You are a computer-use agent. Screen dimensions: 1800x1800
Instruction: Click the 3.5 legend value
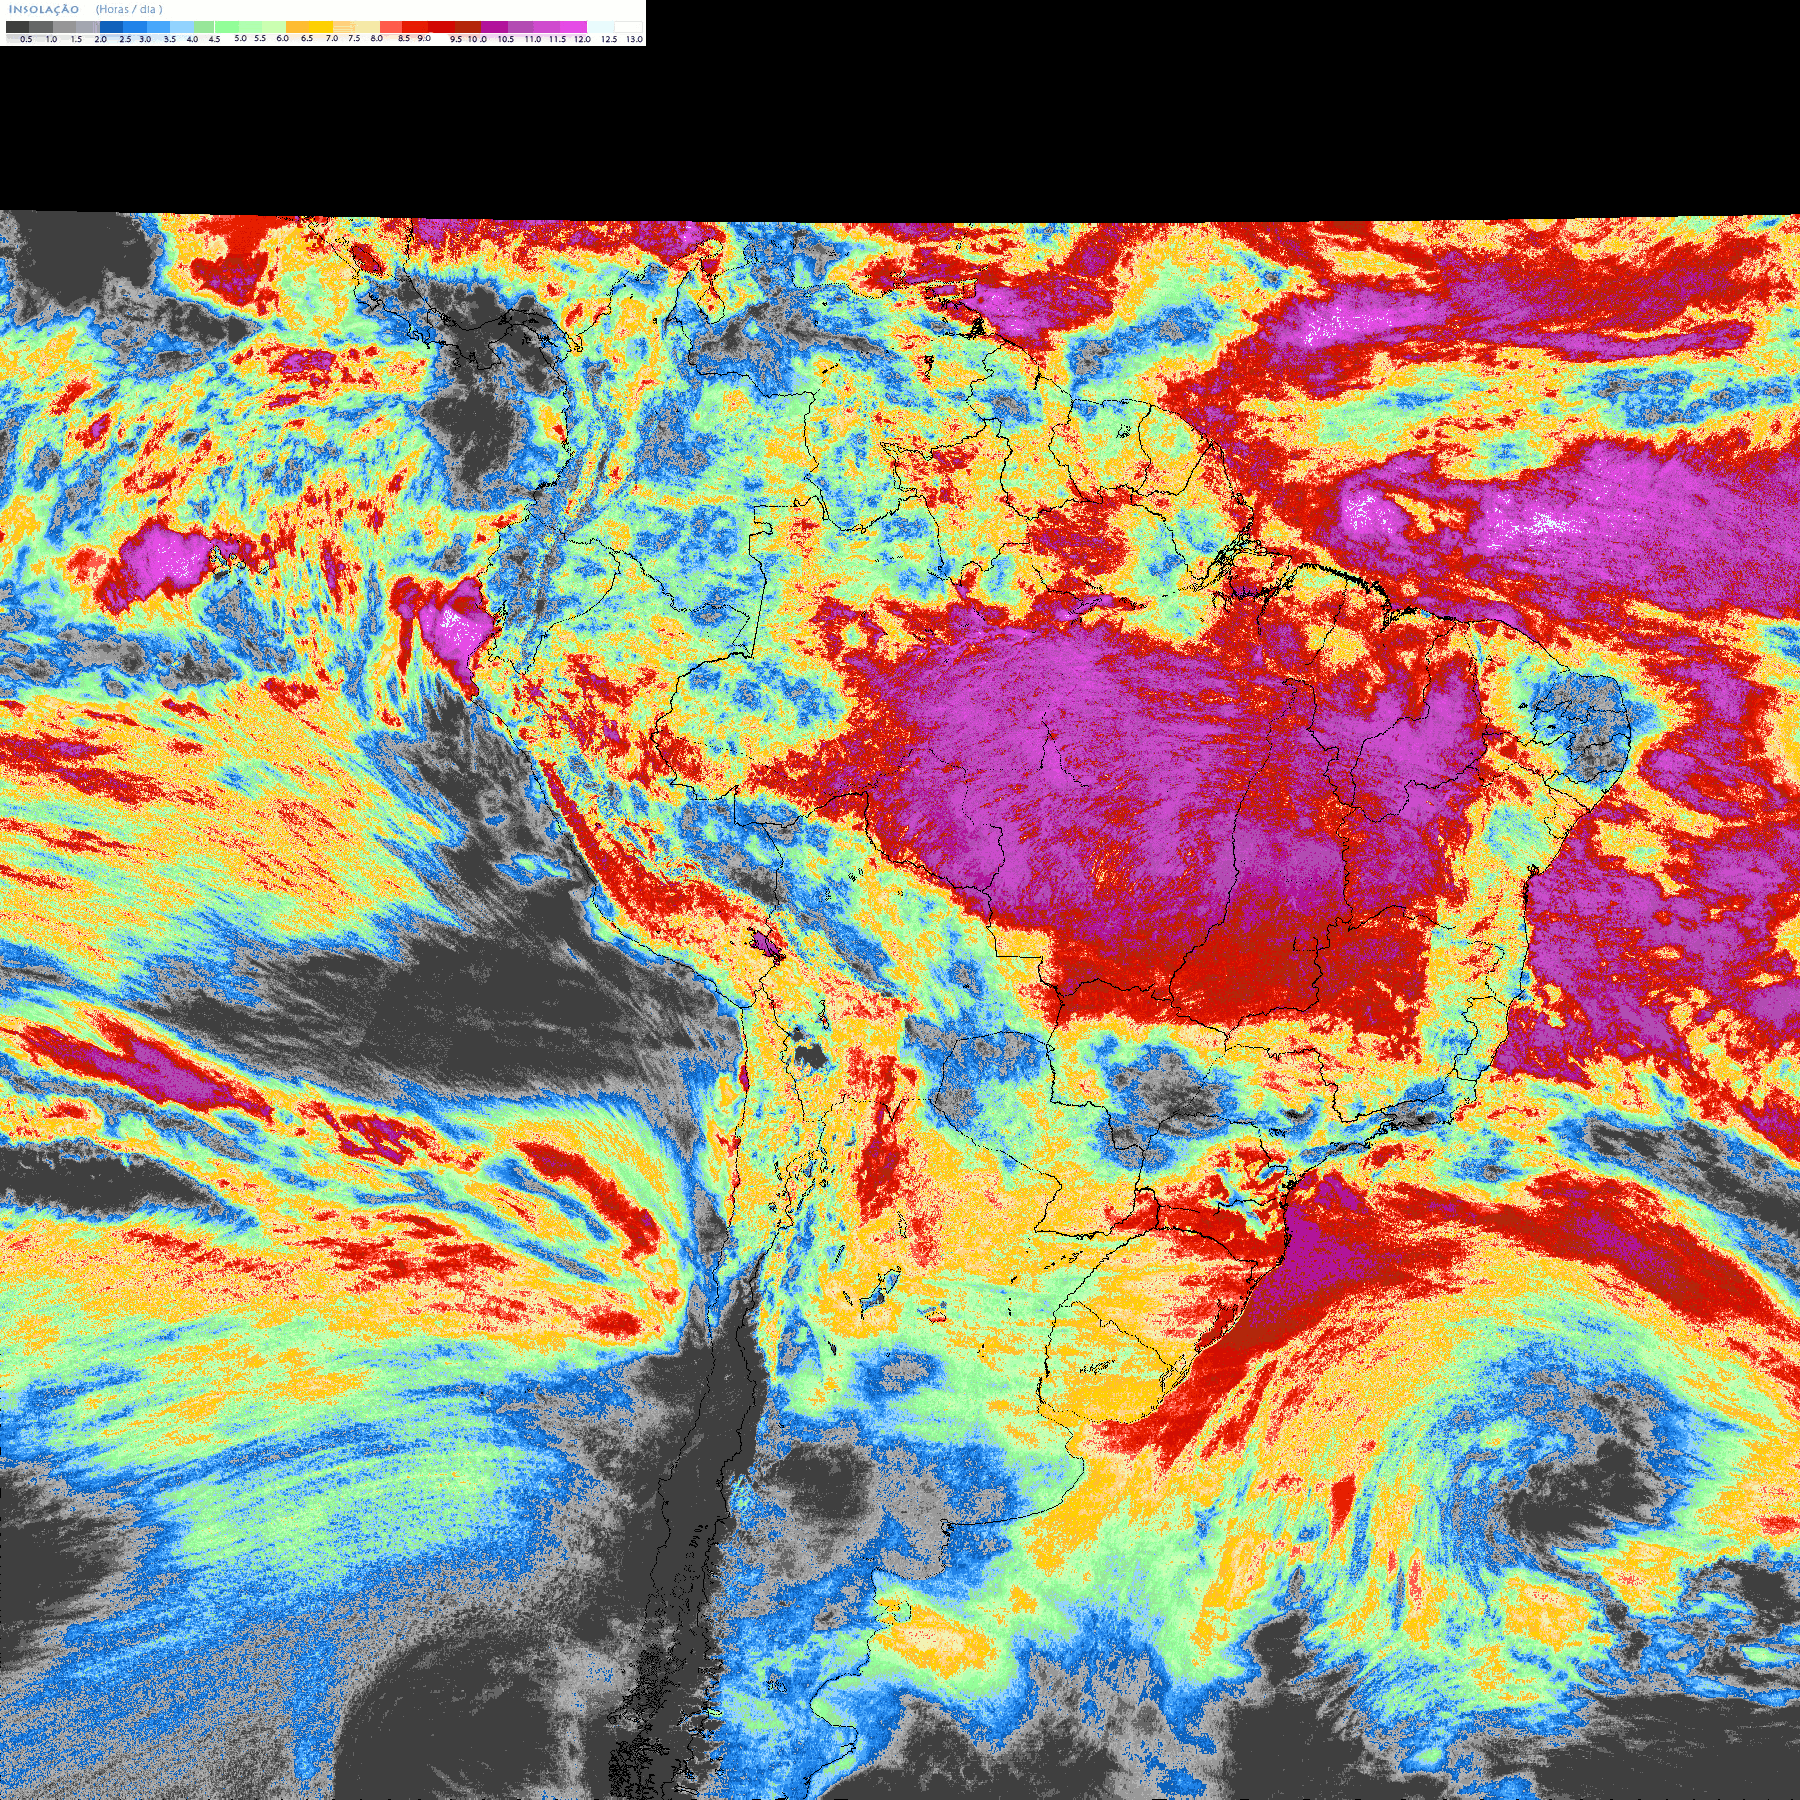(x=170, y=39)
